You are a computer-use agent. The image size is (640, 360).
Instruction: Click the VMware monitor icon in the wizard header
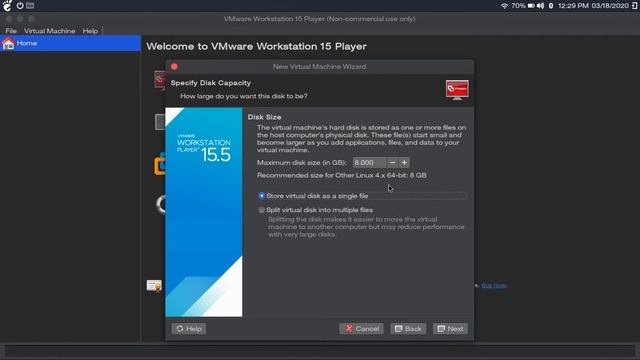point(457,90)
